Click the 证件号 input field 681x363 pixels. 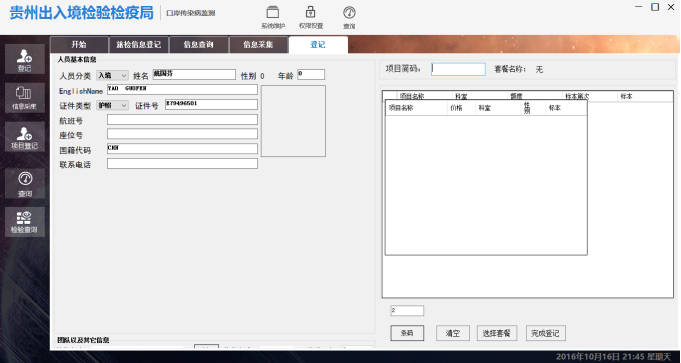tap(211, 105)
